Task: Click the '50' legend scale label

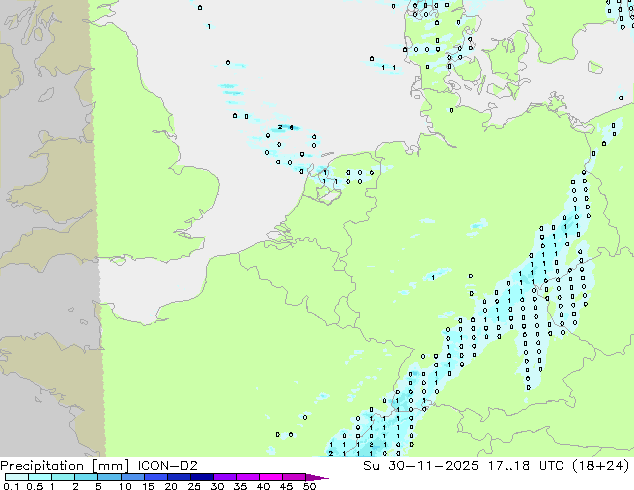Action: (309, 486)
